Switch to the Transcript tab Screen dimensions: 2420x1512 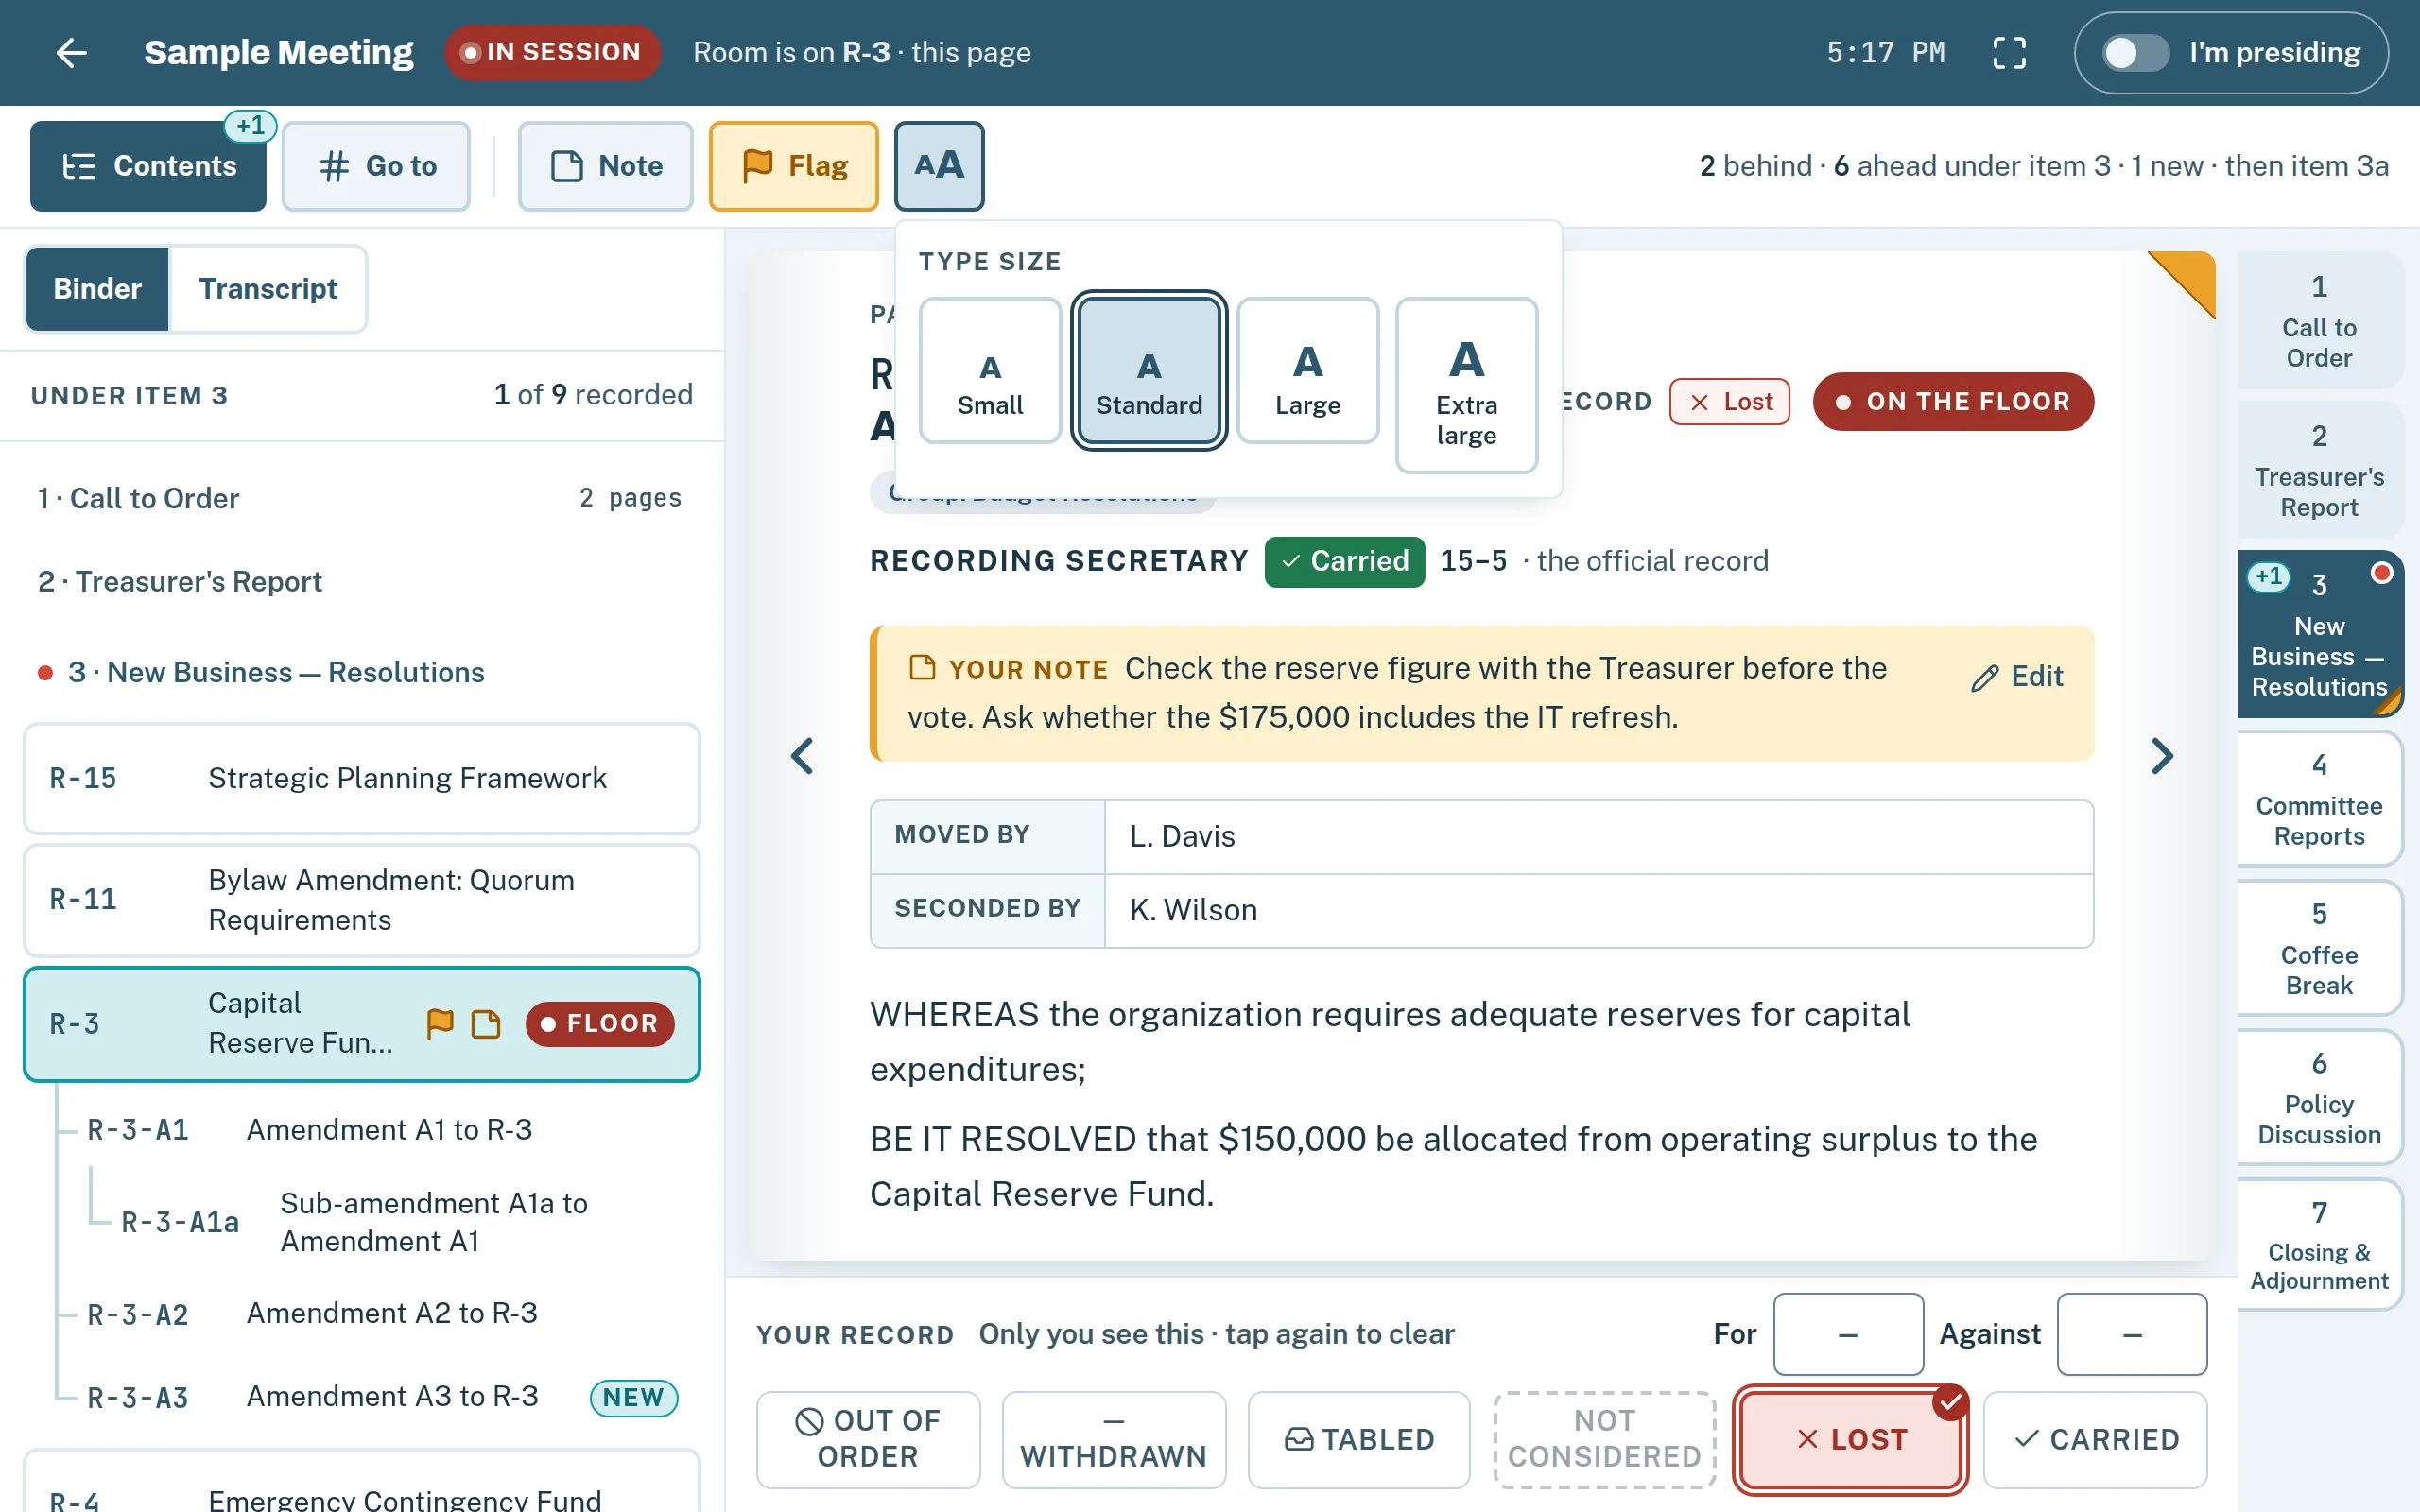click(x=268, y=289)
